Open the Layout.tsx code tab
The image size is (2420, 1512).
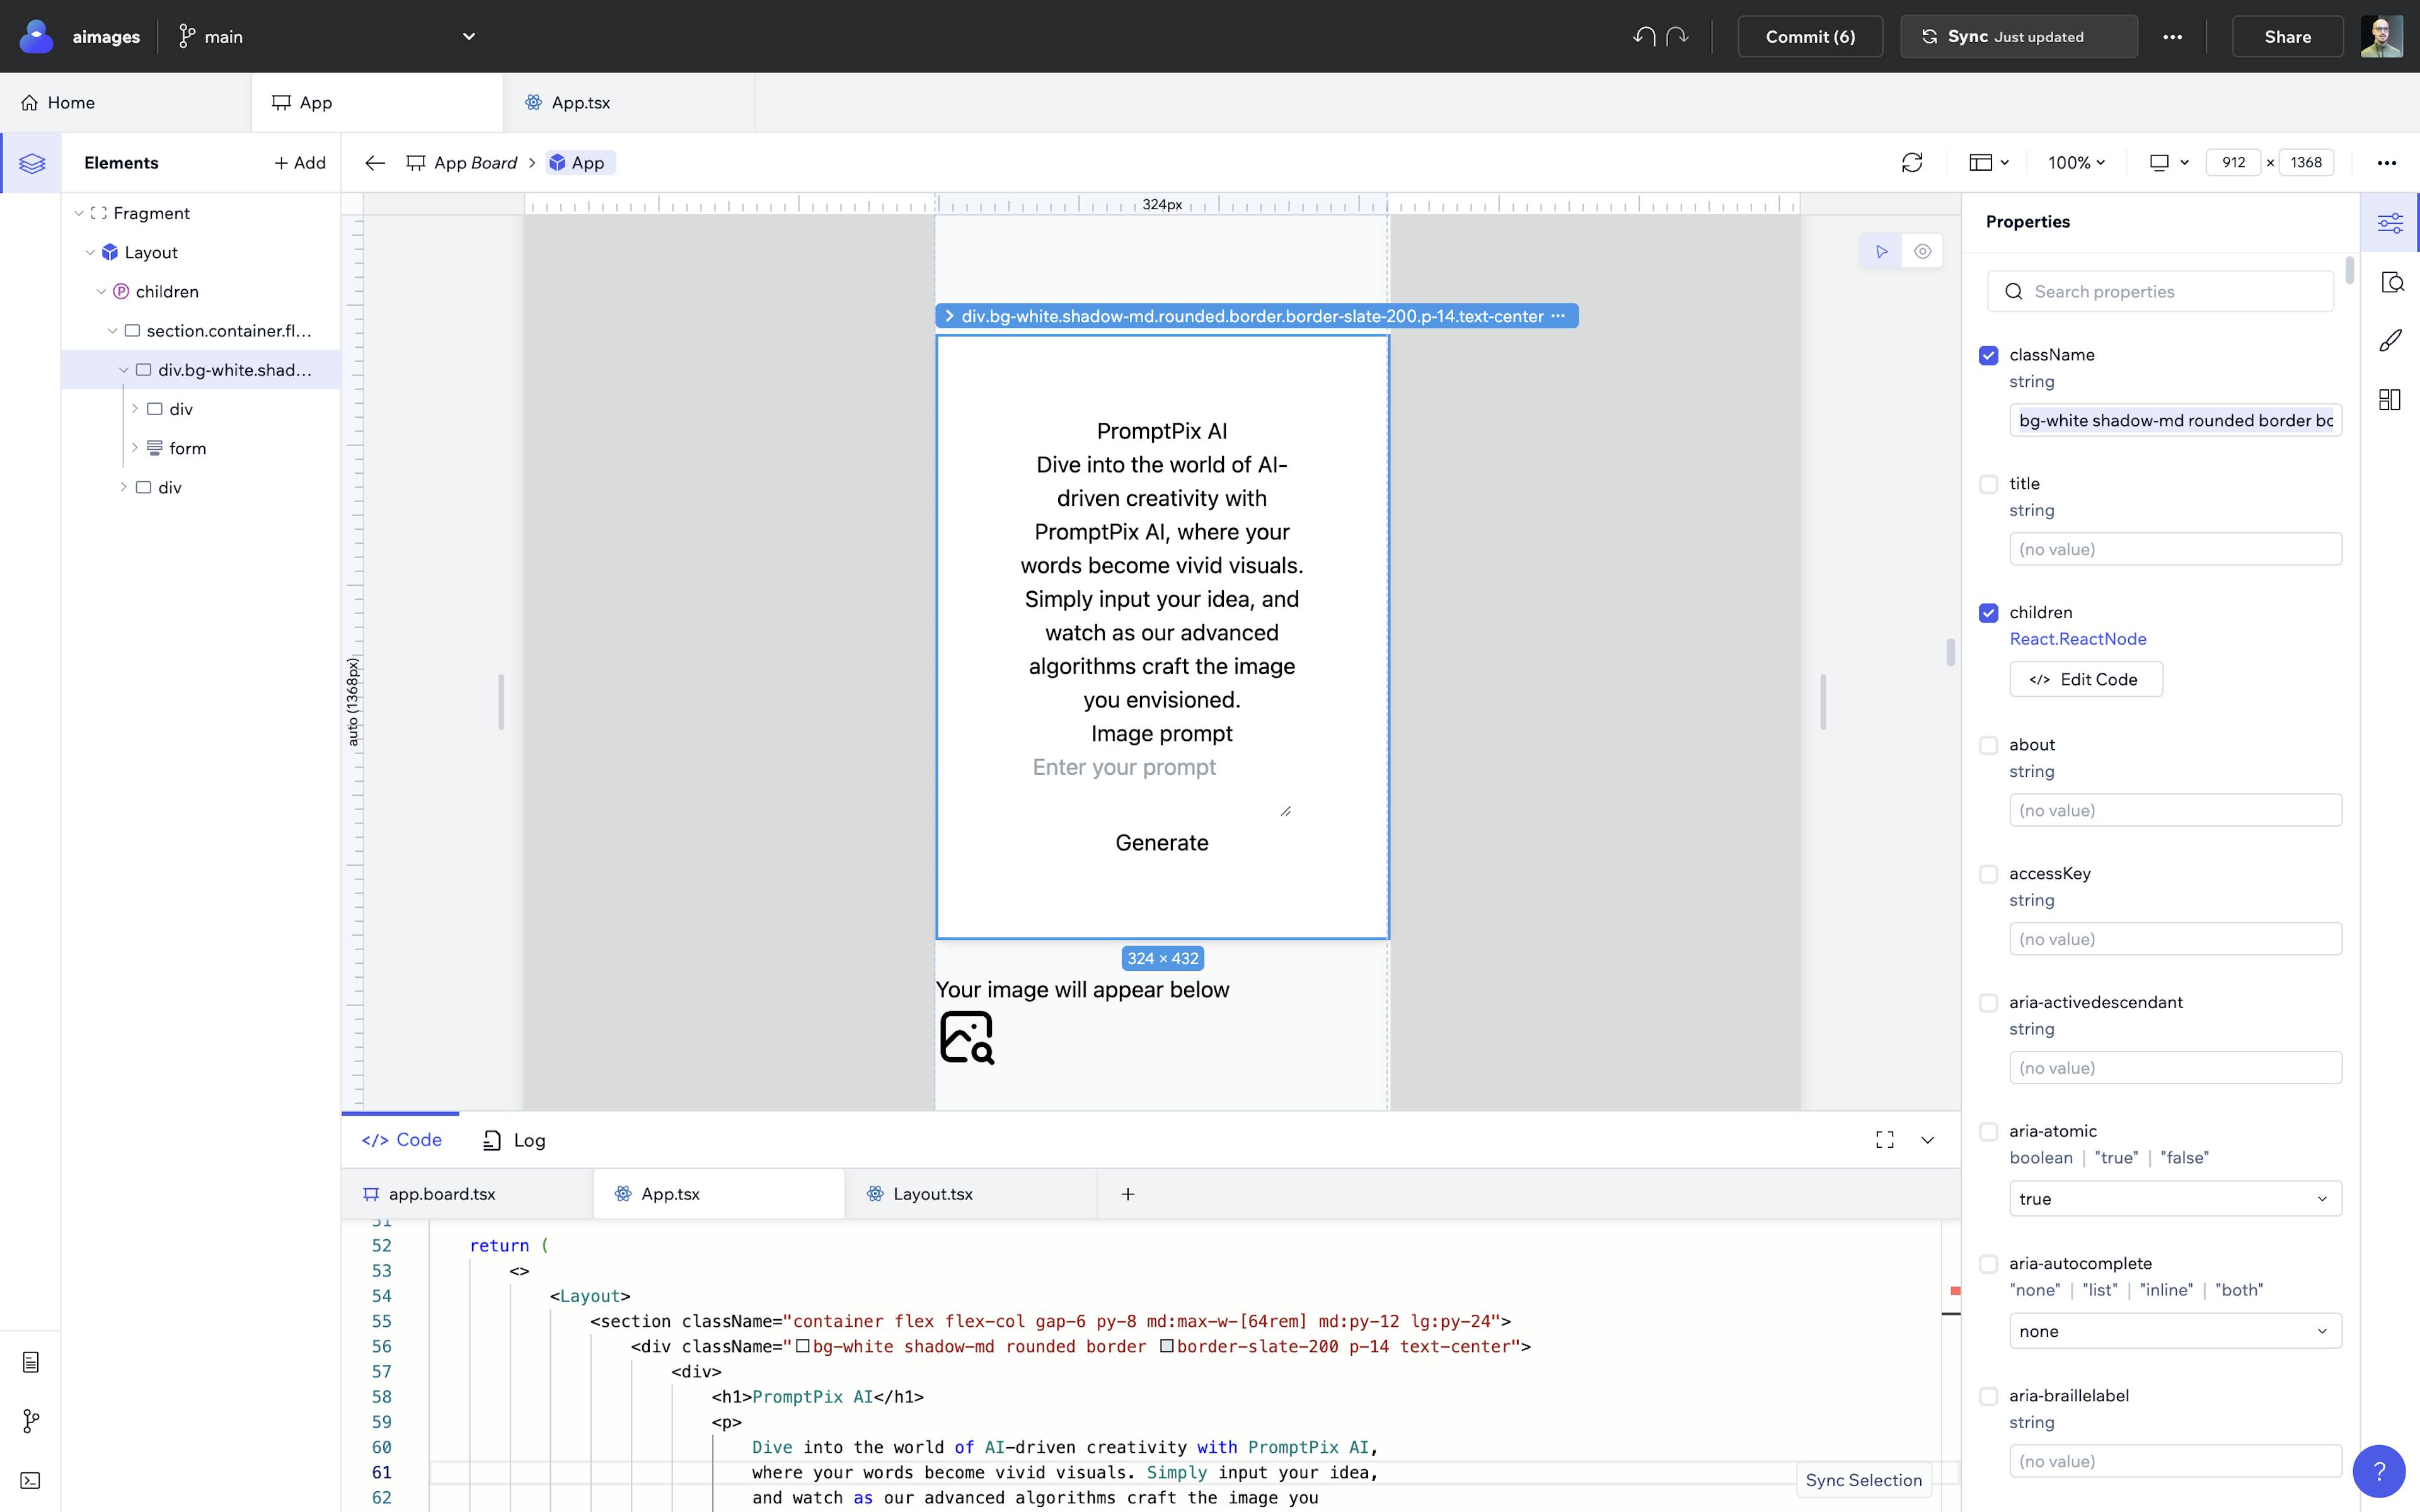(x=931, y=1194)
